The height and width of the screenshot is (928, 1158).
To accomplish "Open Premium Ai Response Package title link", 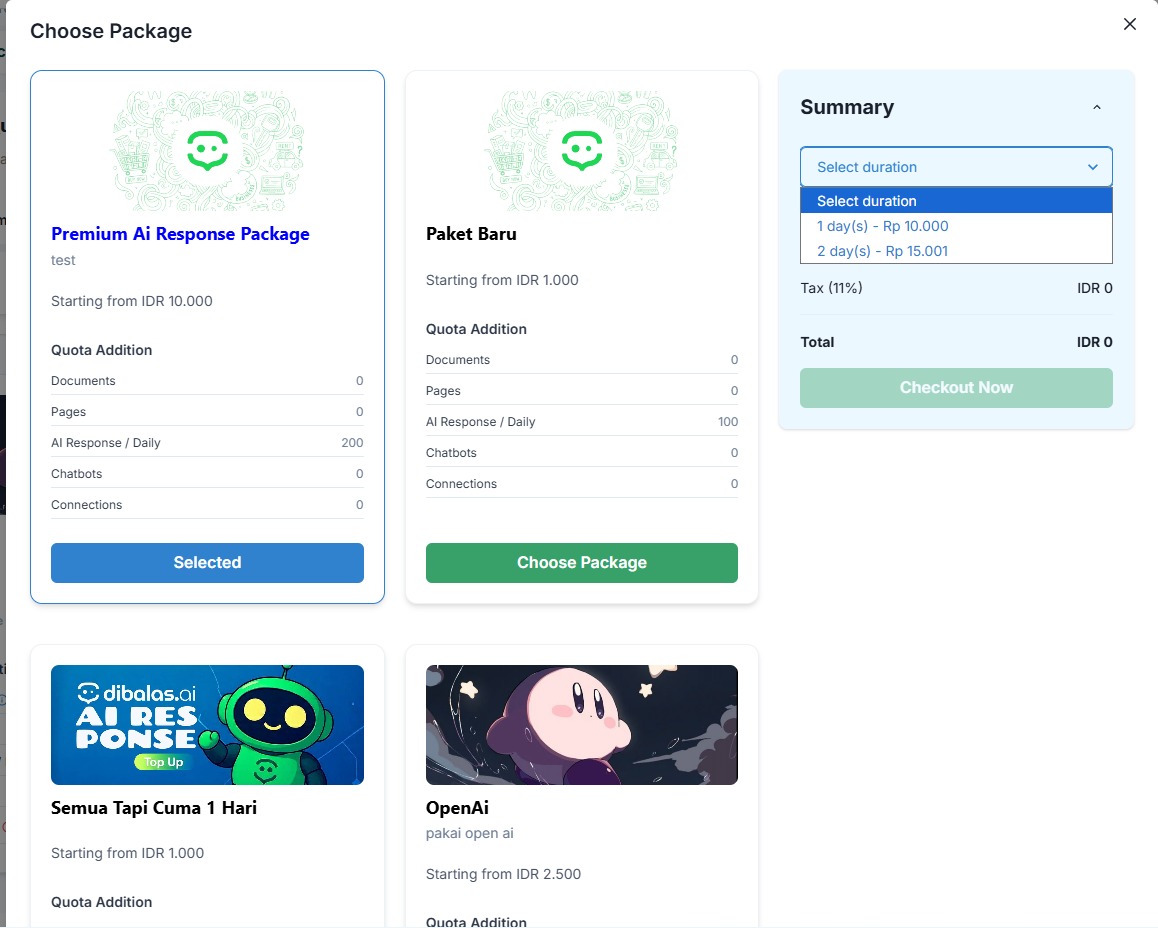I will coord(180,234).
